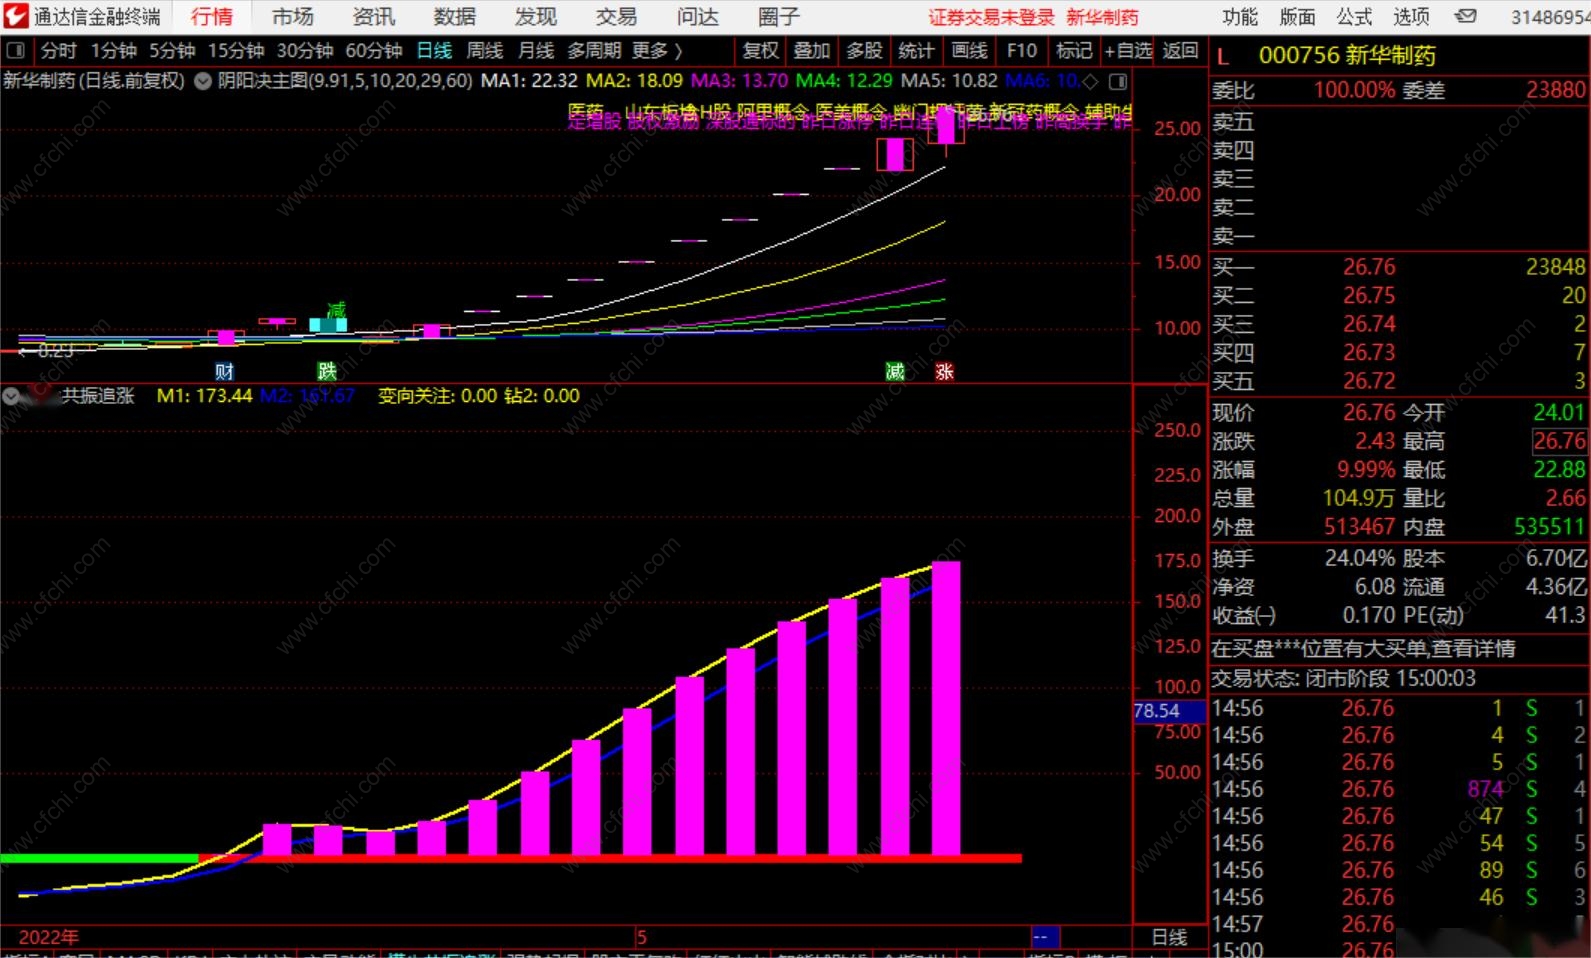Click the 000756 新华制药 quote header
Screen dimensions: 1591x958
click(x=1347, y=56)
